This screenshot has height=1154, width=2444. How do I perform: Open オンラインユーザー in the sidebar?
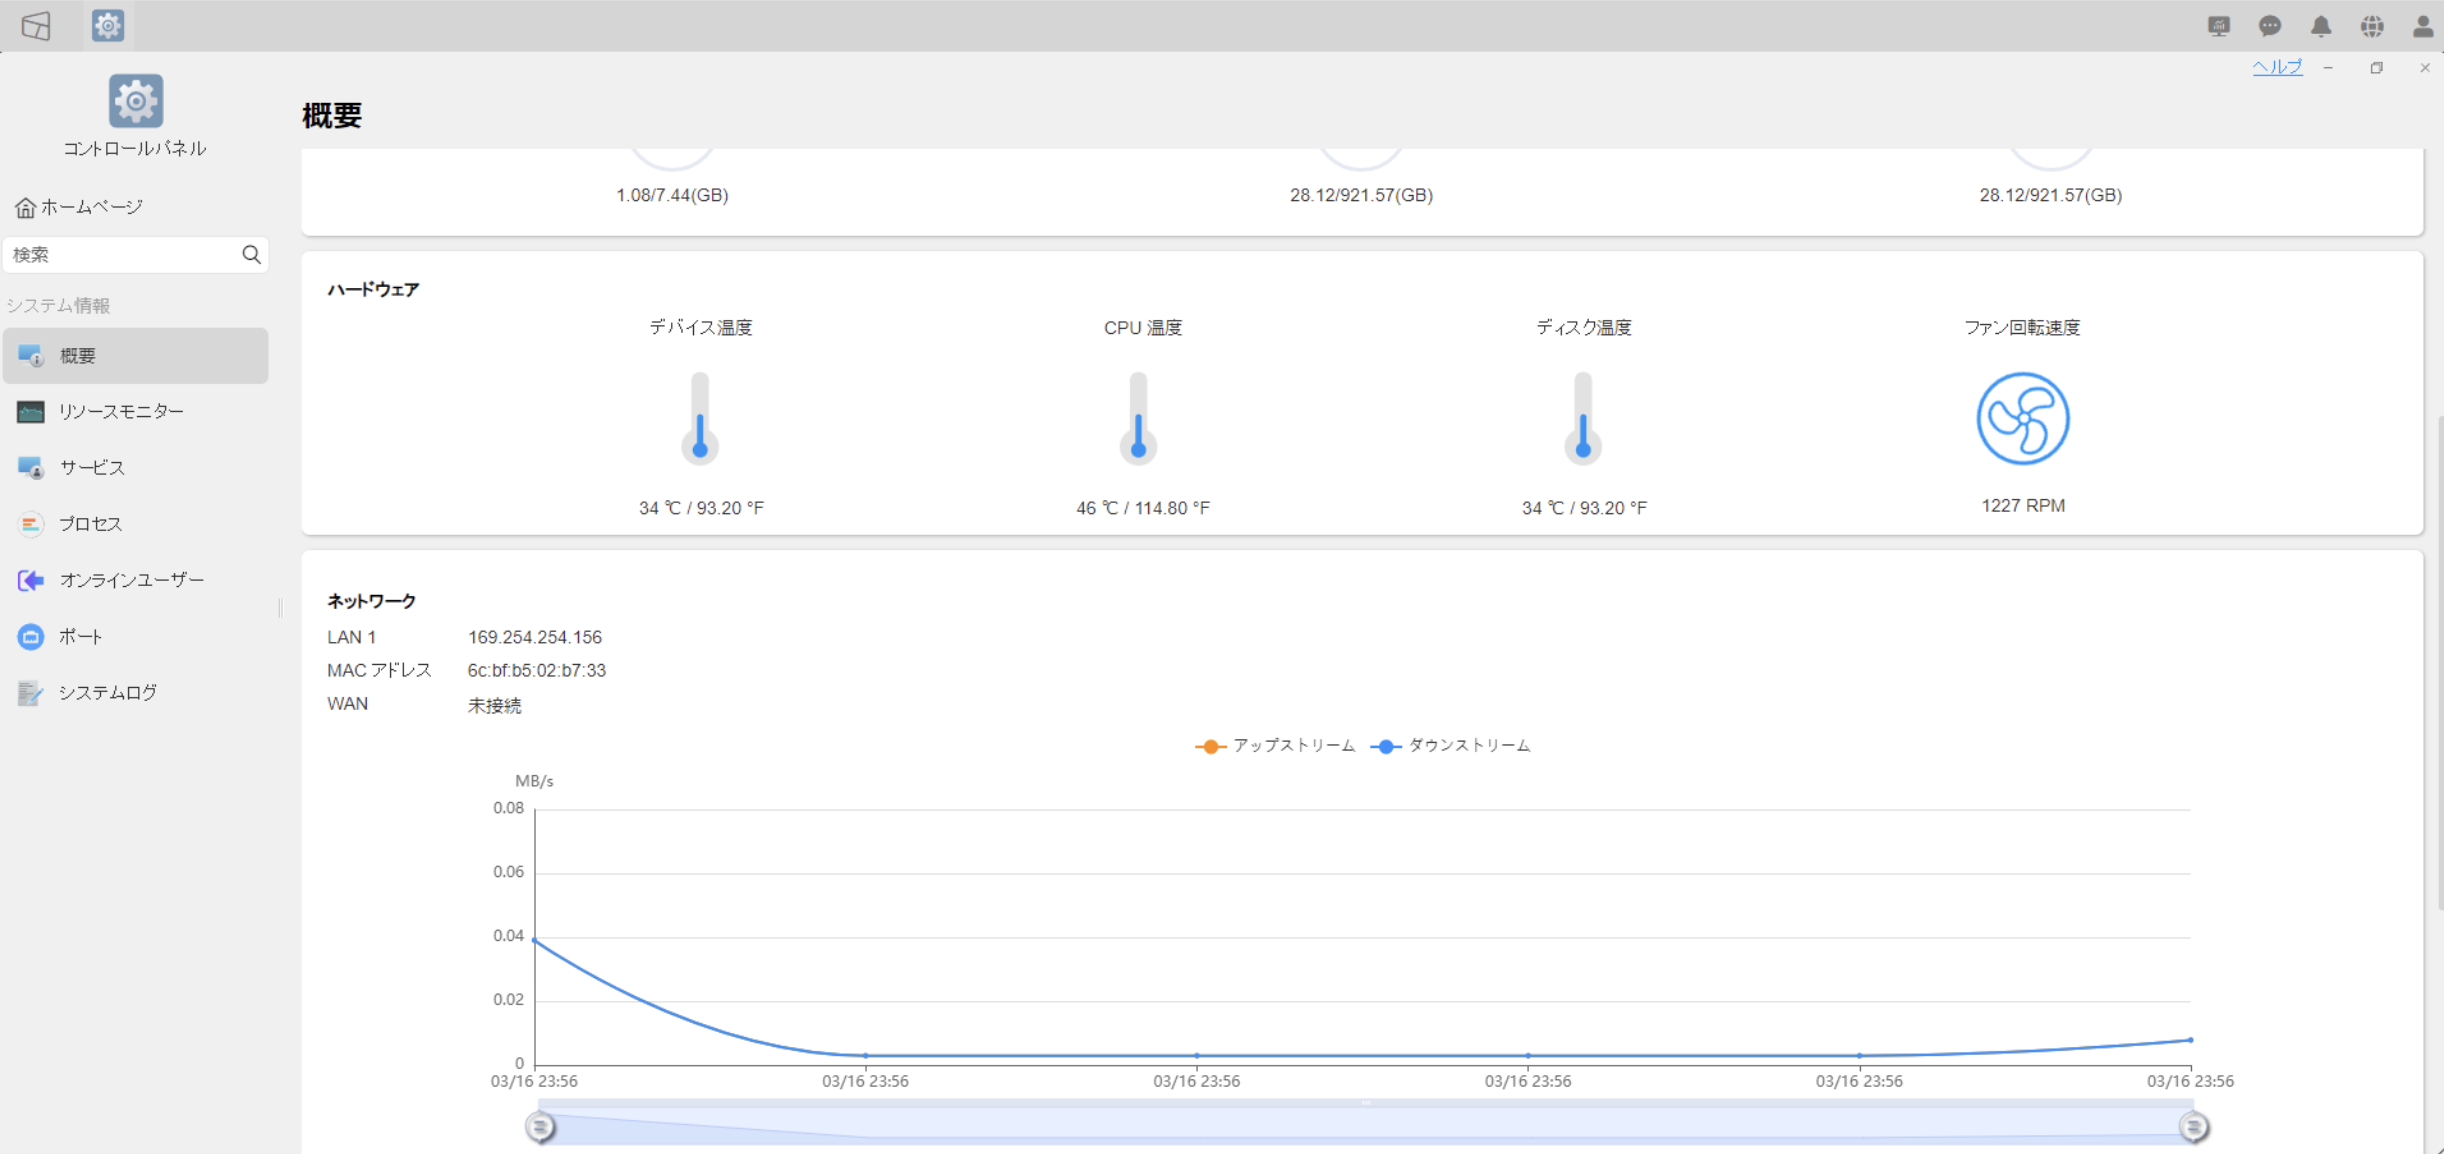tap(136, 580)
